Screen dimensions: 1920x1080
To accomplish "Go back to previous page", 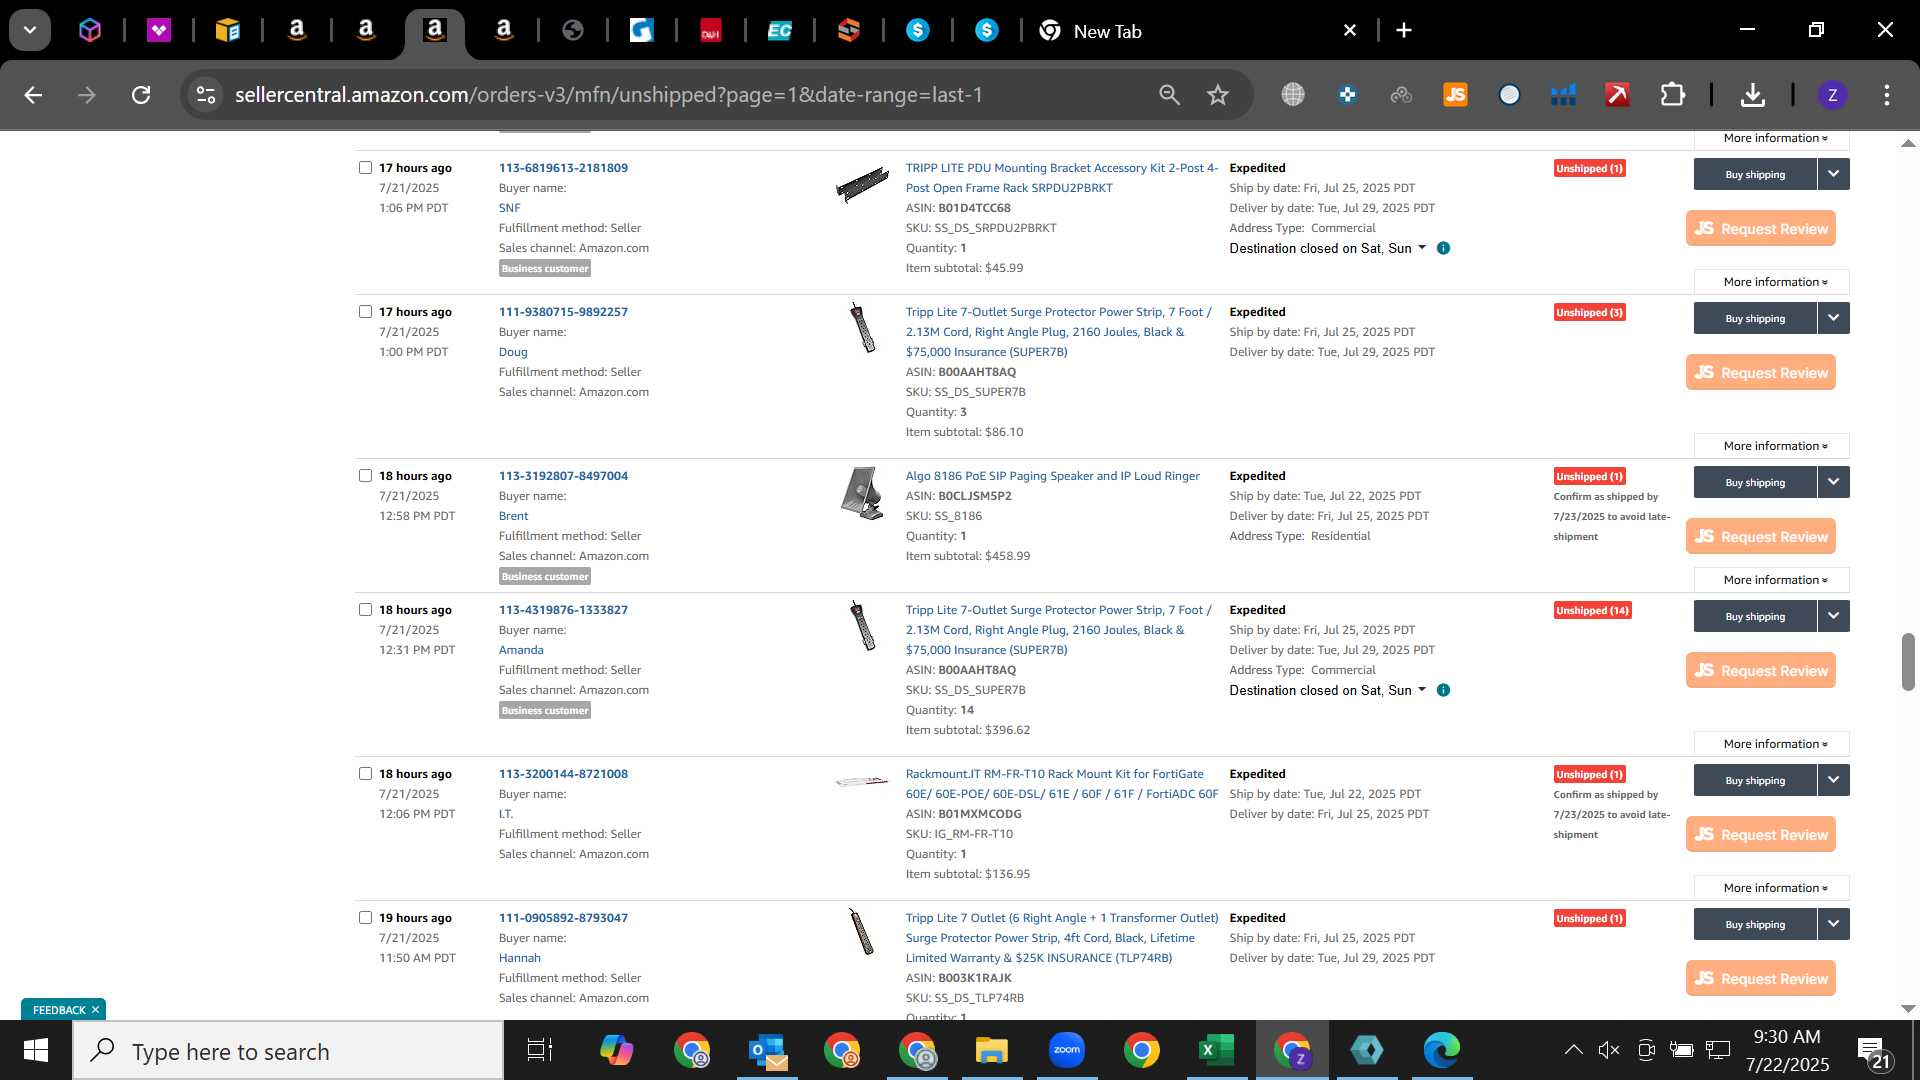I will pyautogui.click(x=33, y=95).
